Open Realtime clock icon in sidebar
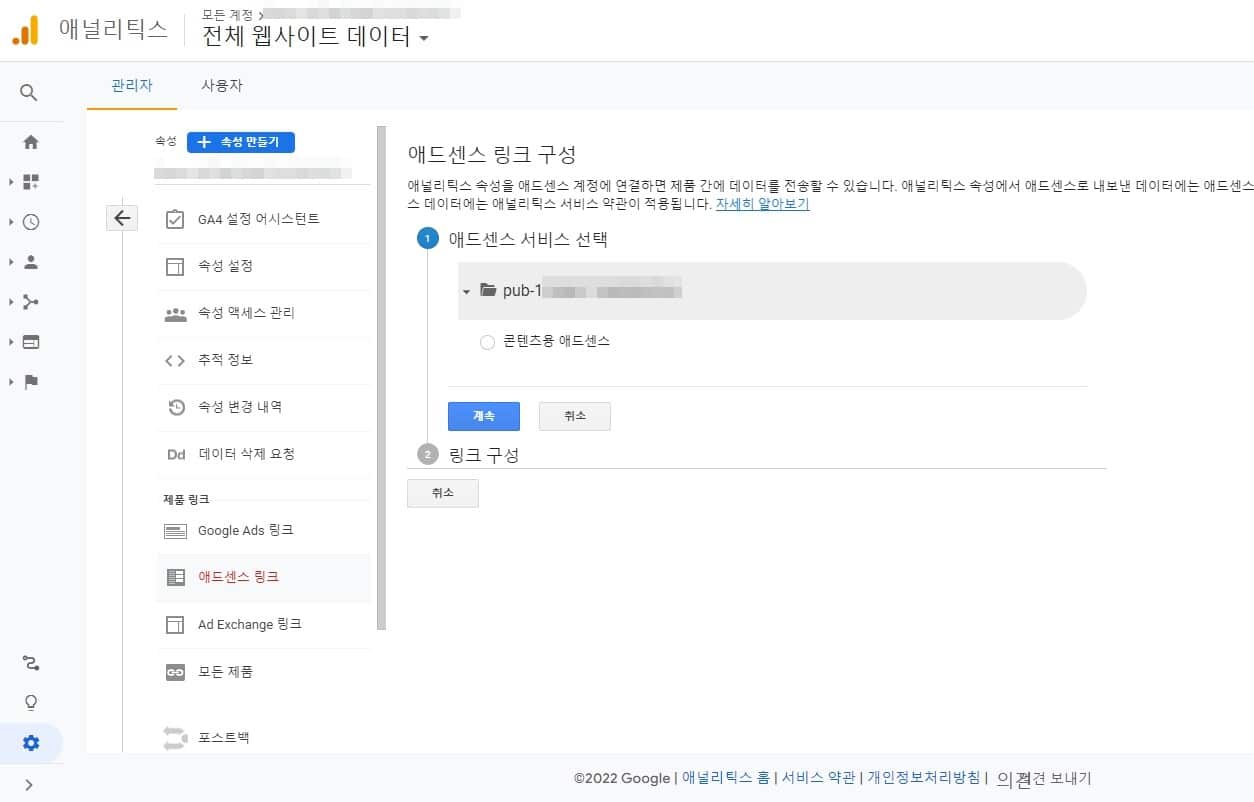 point(31,222)
